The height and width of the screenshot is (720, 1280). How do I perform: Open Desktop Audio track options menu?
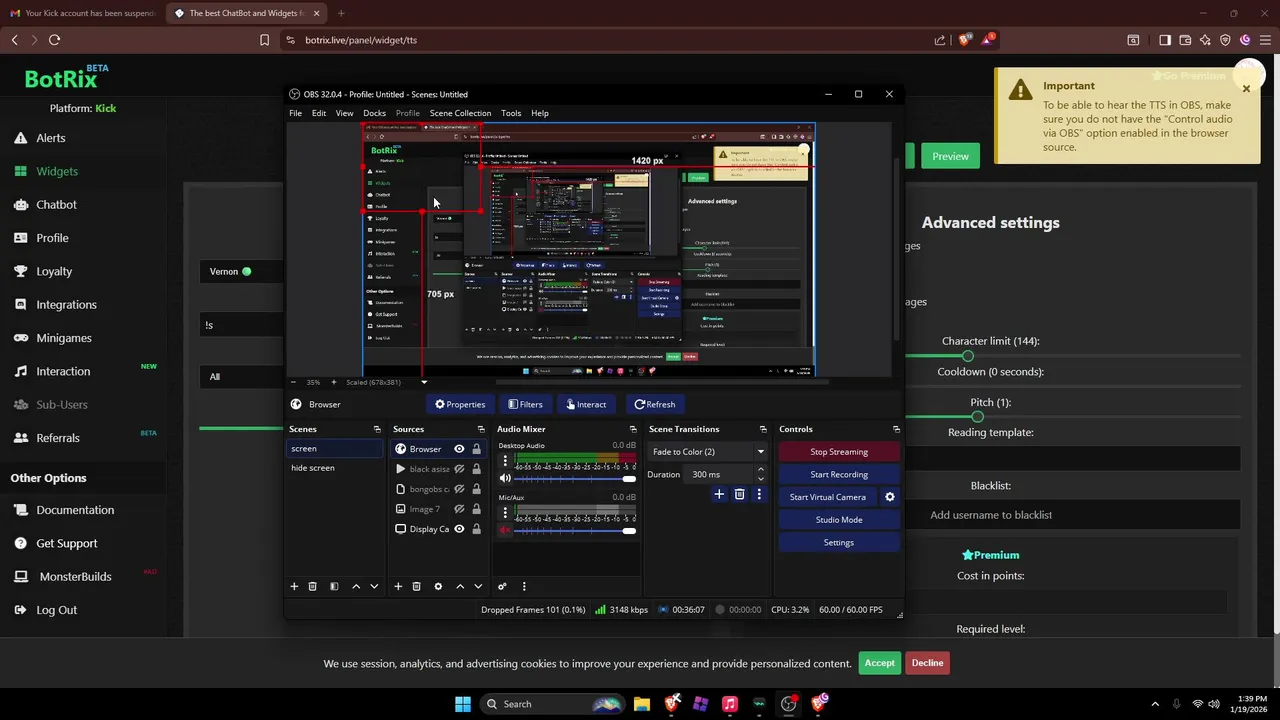click(505, 462)
